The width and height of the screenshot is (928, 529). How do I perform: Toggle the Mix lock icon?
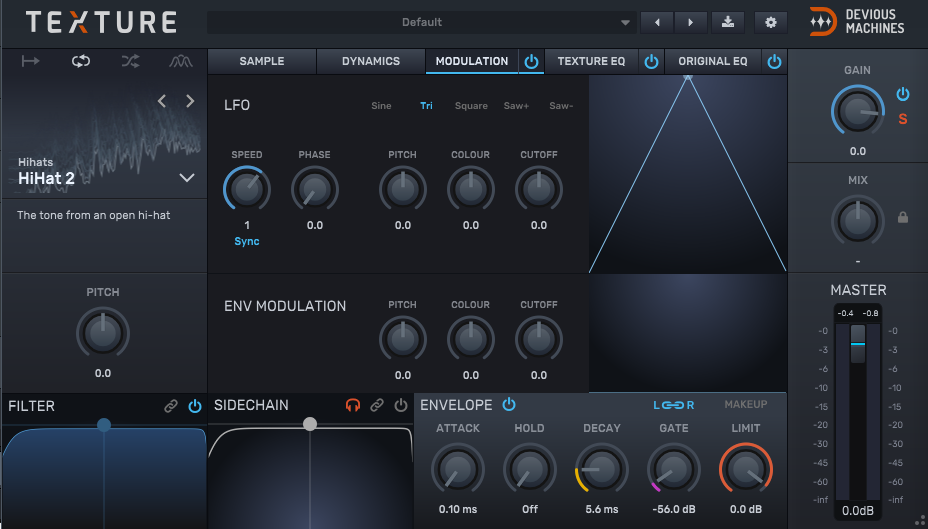903,217
